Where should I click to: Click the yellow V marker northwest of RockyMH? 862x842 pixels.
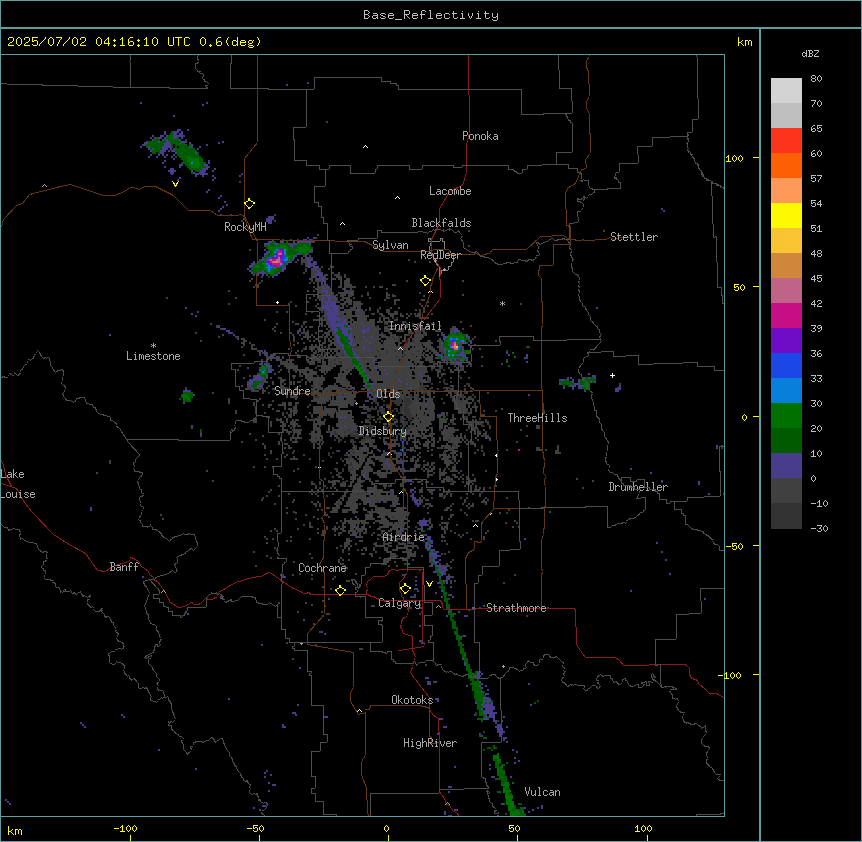[175, 184]
